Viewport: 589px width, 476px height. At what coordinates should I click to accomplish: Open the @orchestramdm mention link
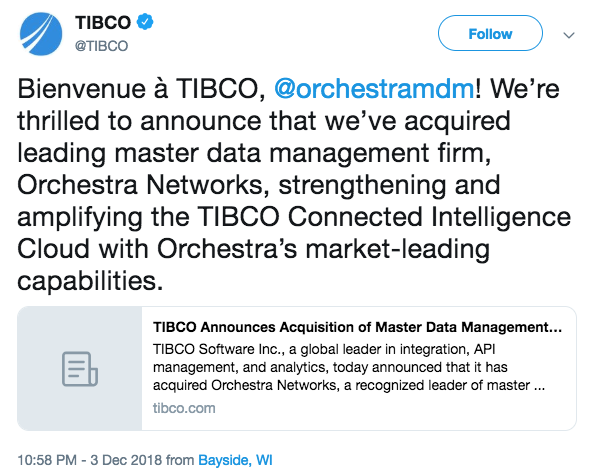pyautogui.click(x=374, y=89)
